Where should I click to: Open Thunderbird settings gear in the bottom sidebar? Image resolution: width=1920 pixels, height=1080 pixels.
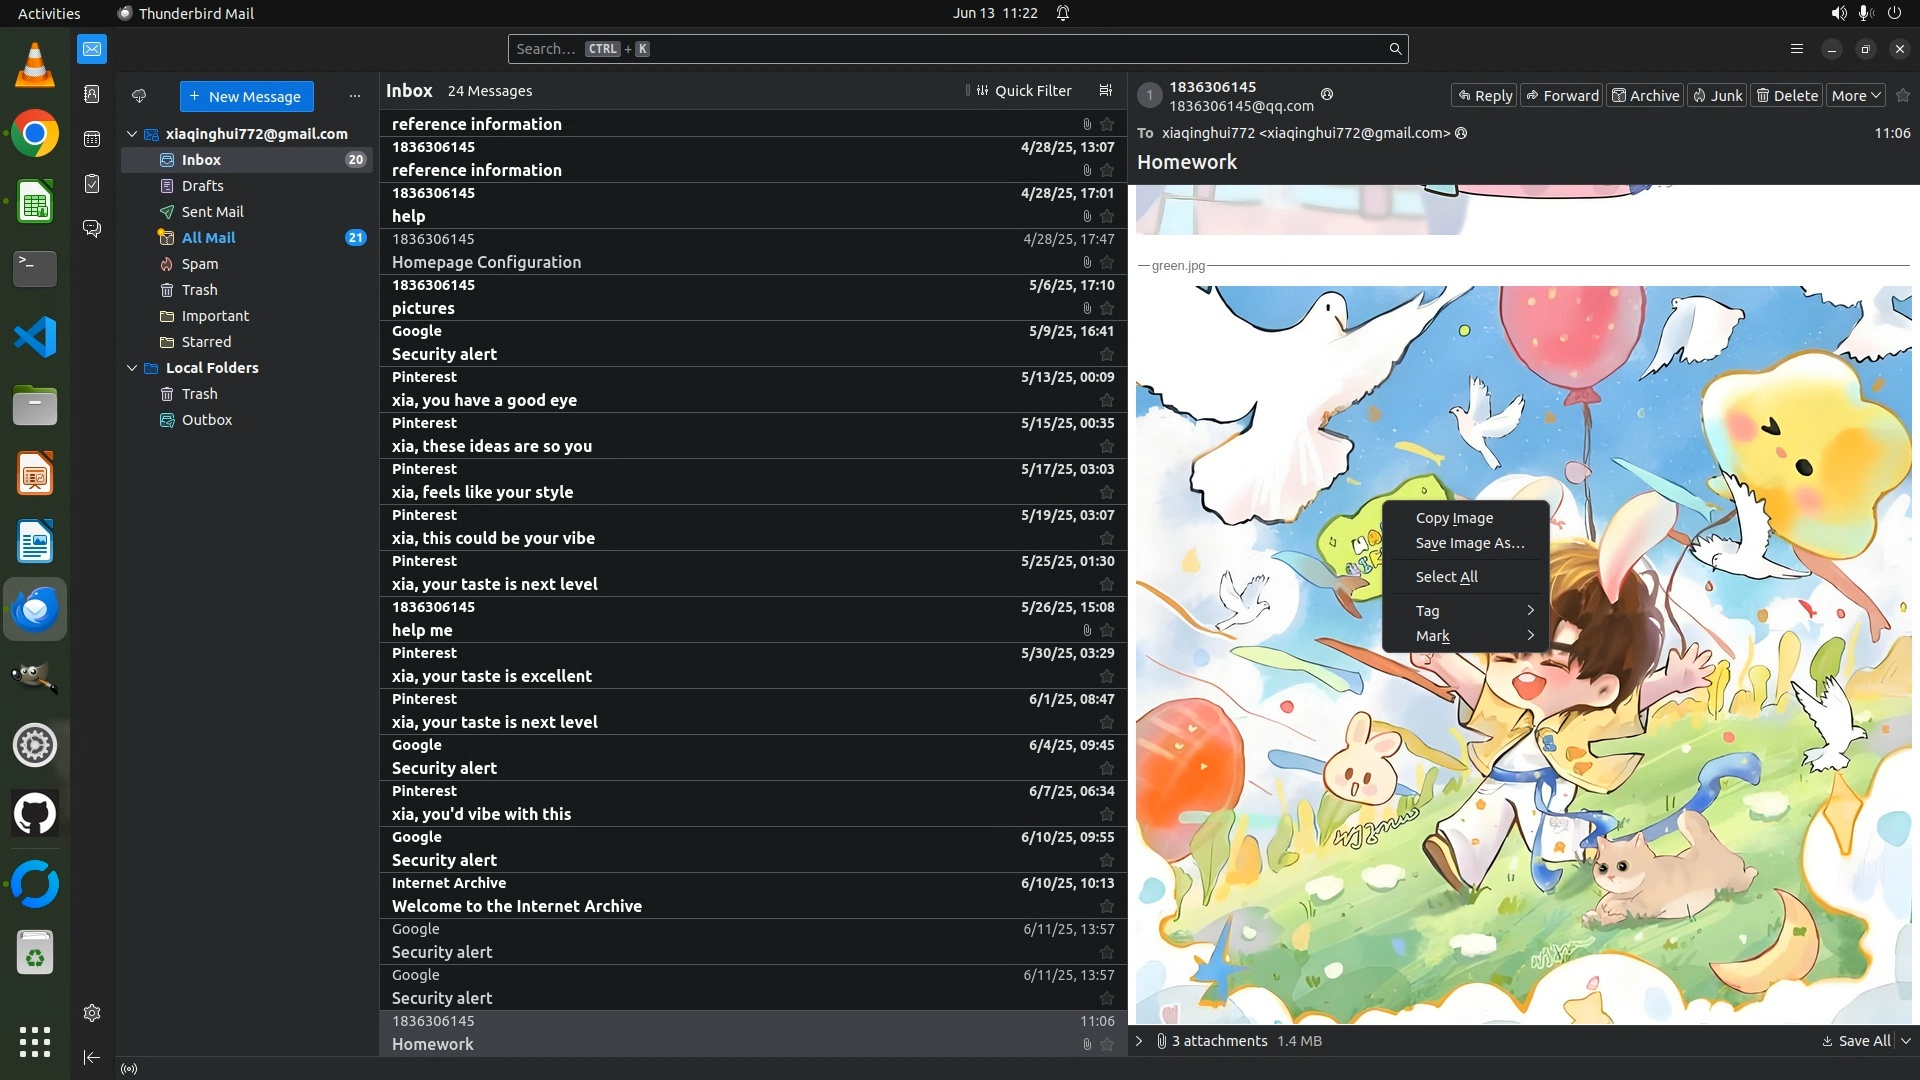coord(92,1013)
